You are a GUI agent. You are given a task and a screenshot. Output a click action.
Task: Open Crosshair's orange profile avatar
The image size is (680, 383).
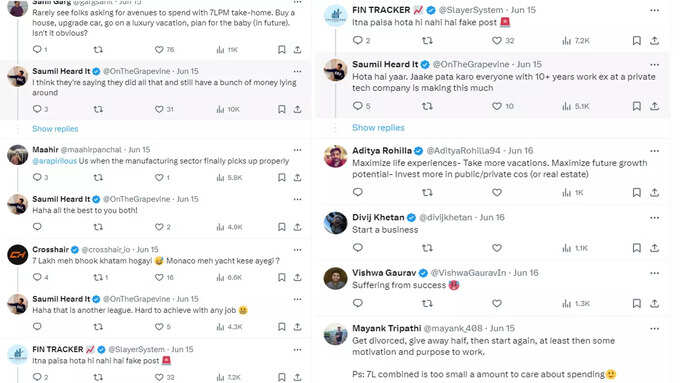click(18, 255)
